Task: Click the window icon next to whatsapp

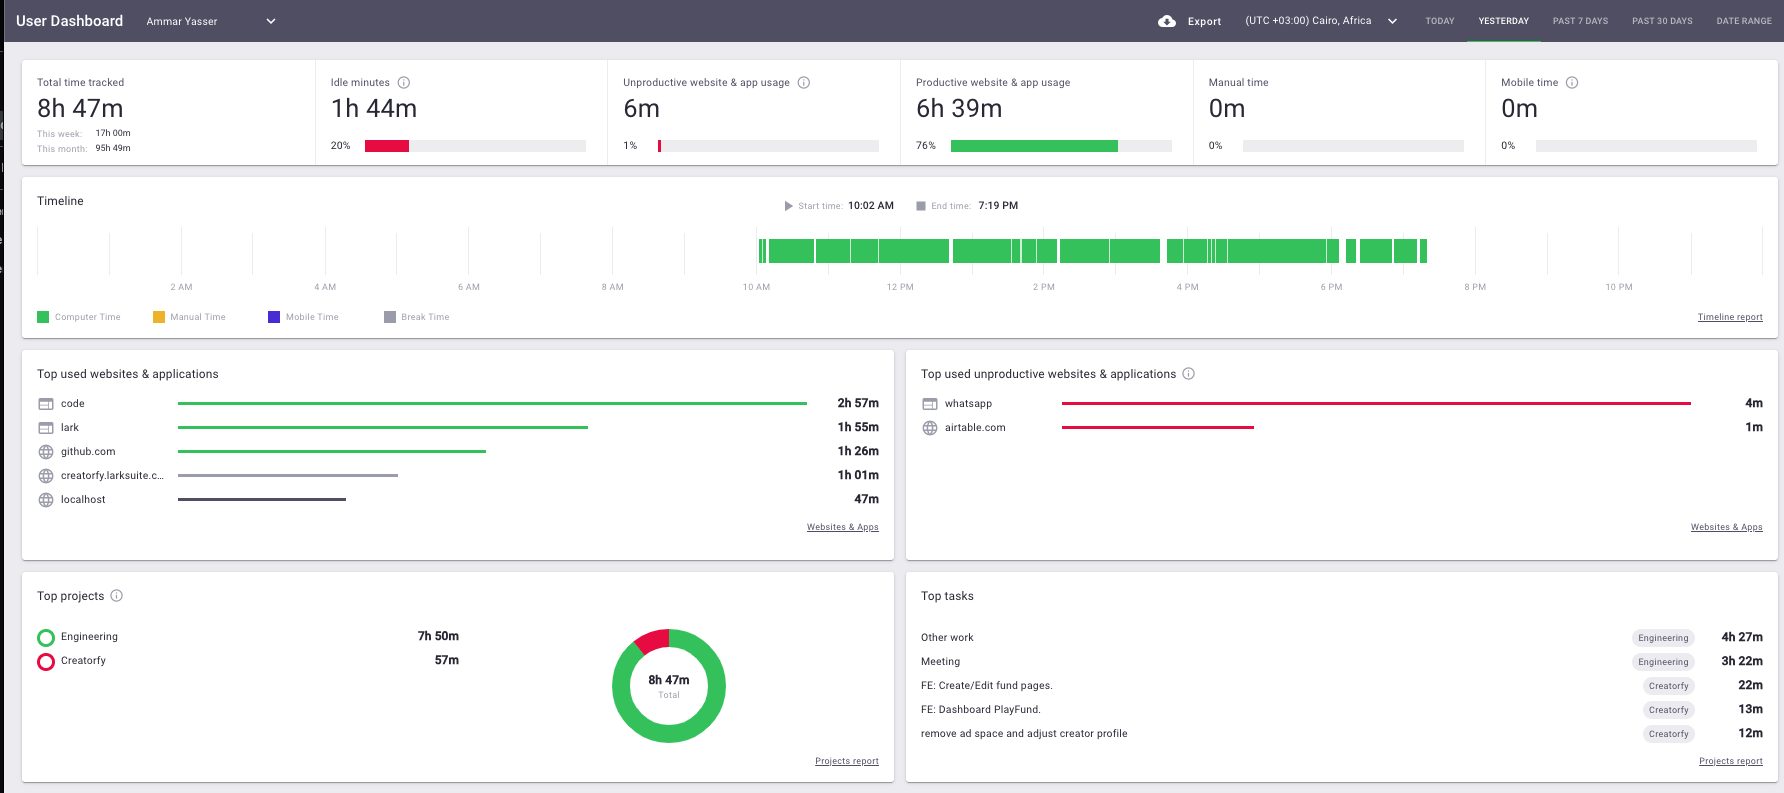Action: tap(930, 404)
